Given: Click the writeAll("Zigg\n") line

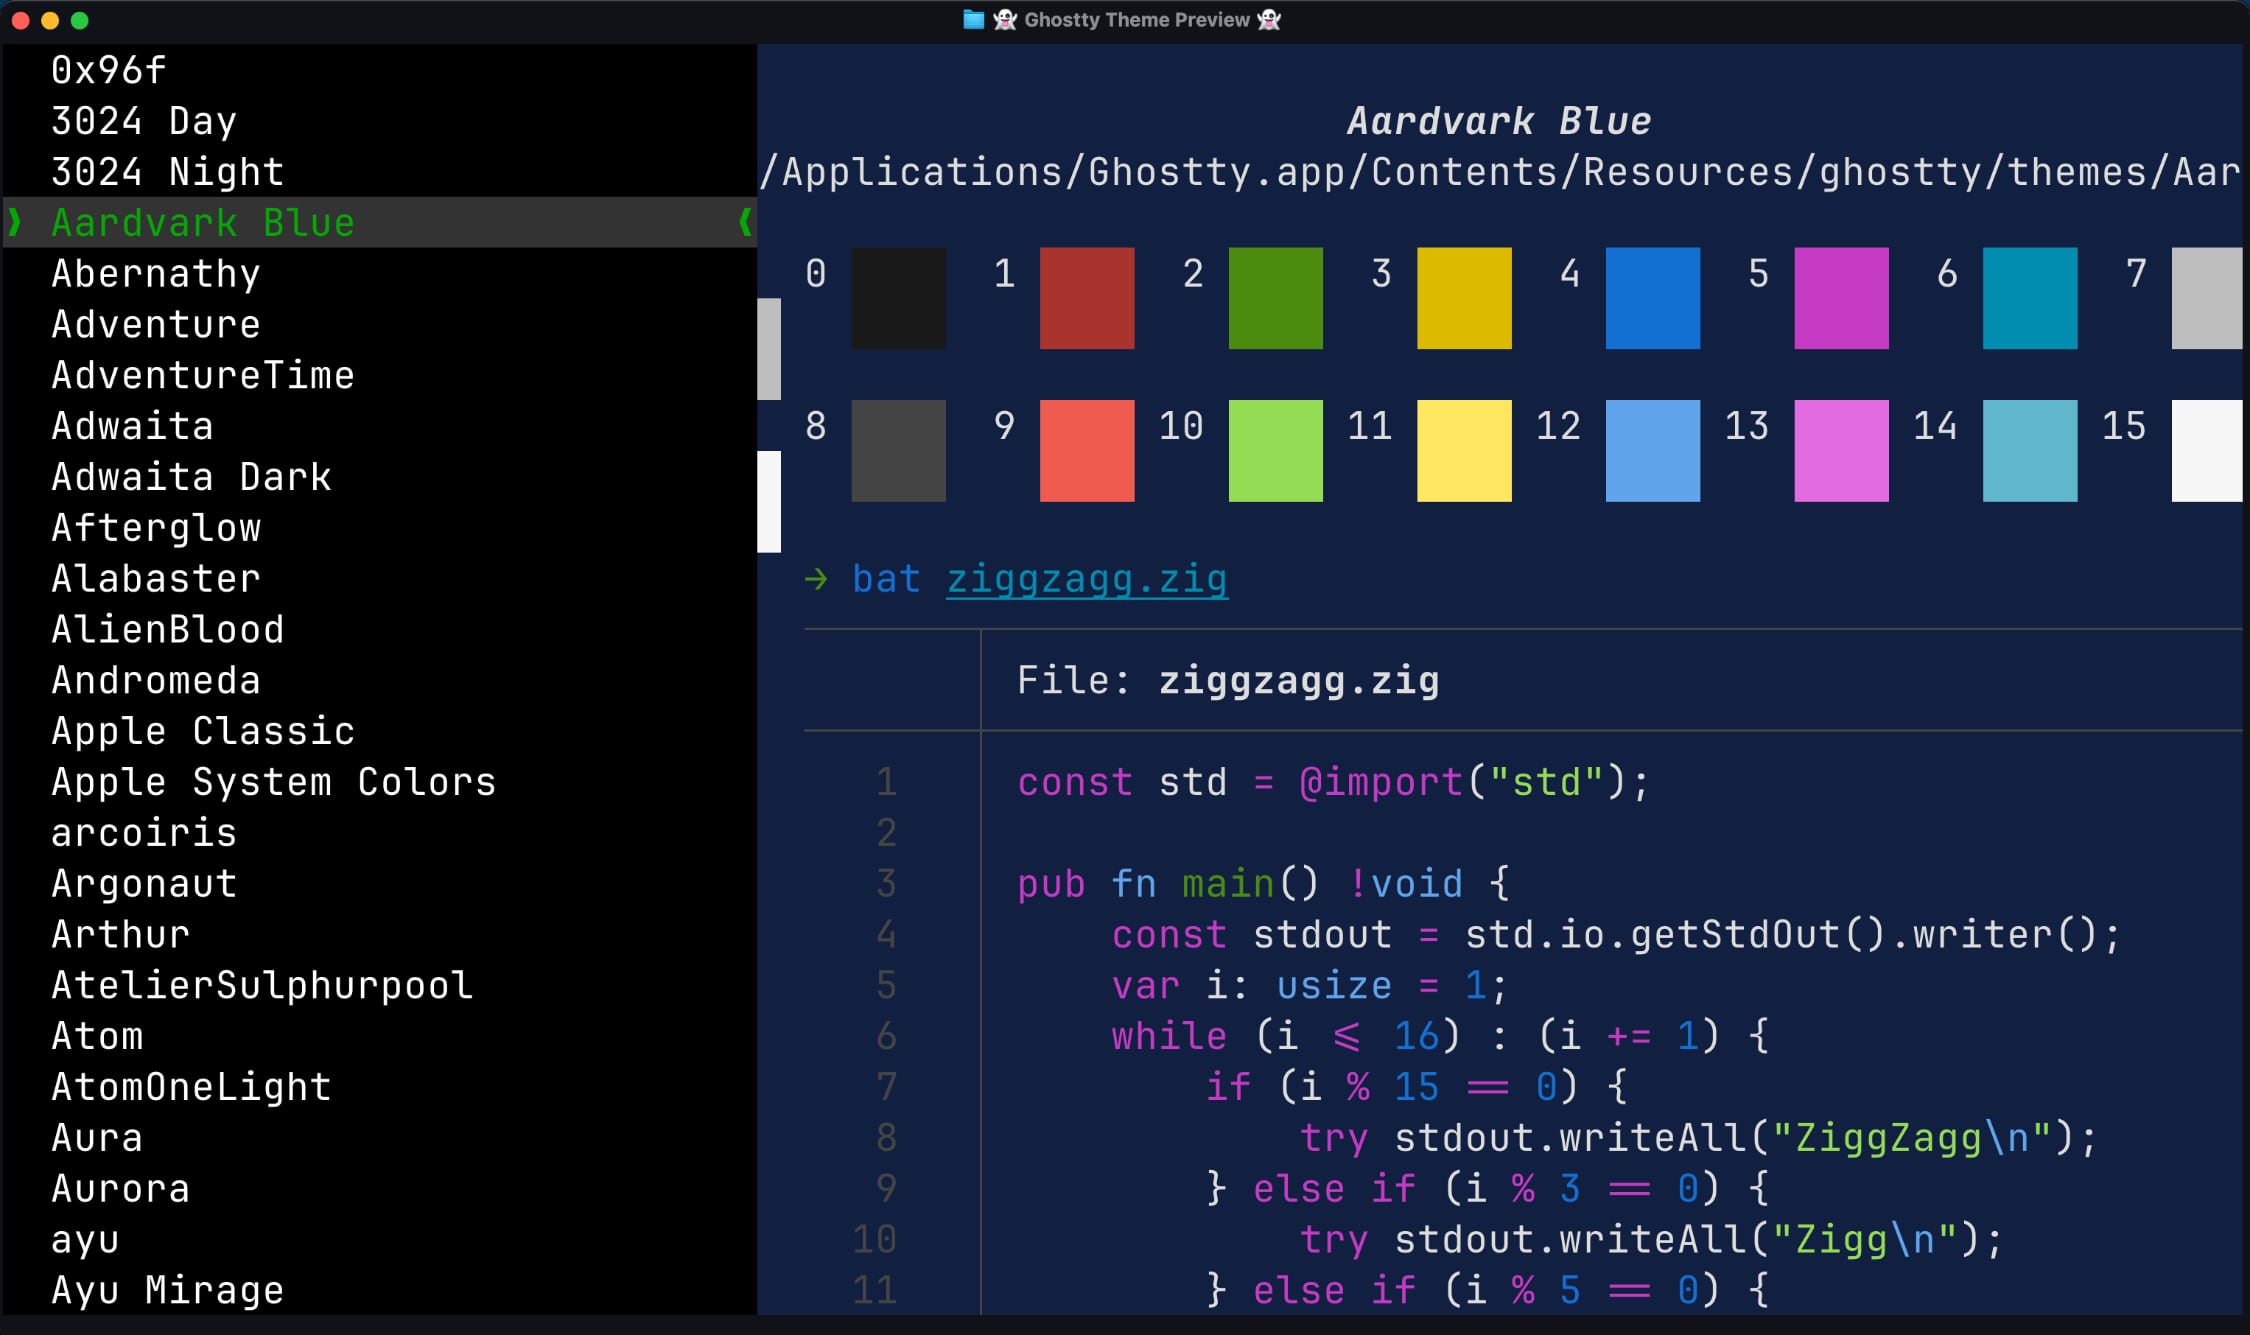Looking at the screenshot, I should pyautogui.click(x=1651, y=1240).
